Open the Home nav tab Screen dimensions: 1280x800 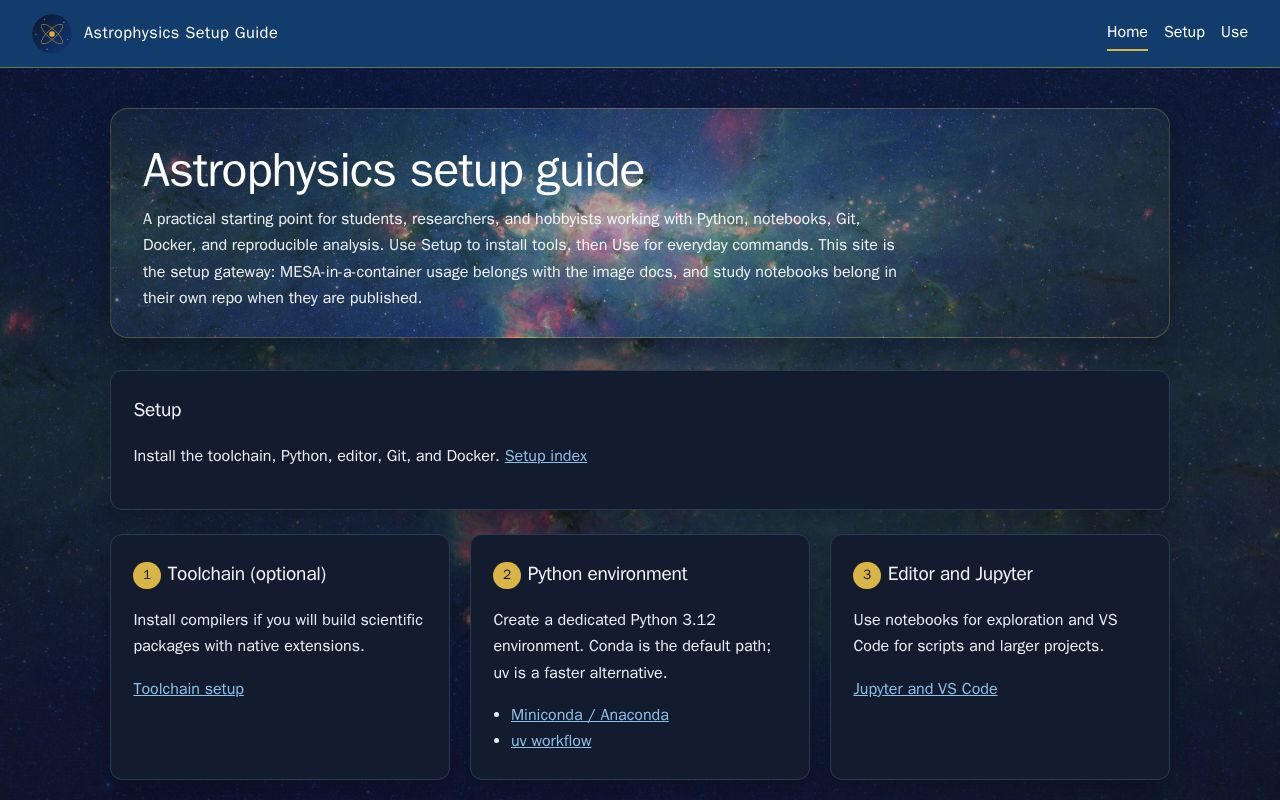(1127, 32)
